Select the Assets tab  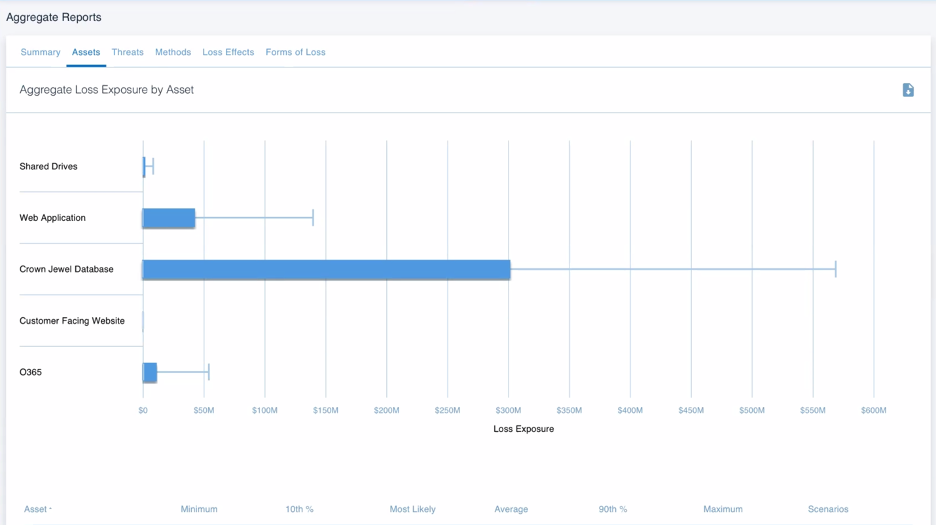click(86, 52)
